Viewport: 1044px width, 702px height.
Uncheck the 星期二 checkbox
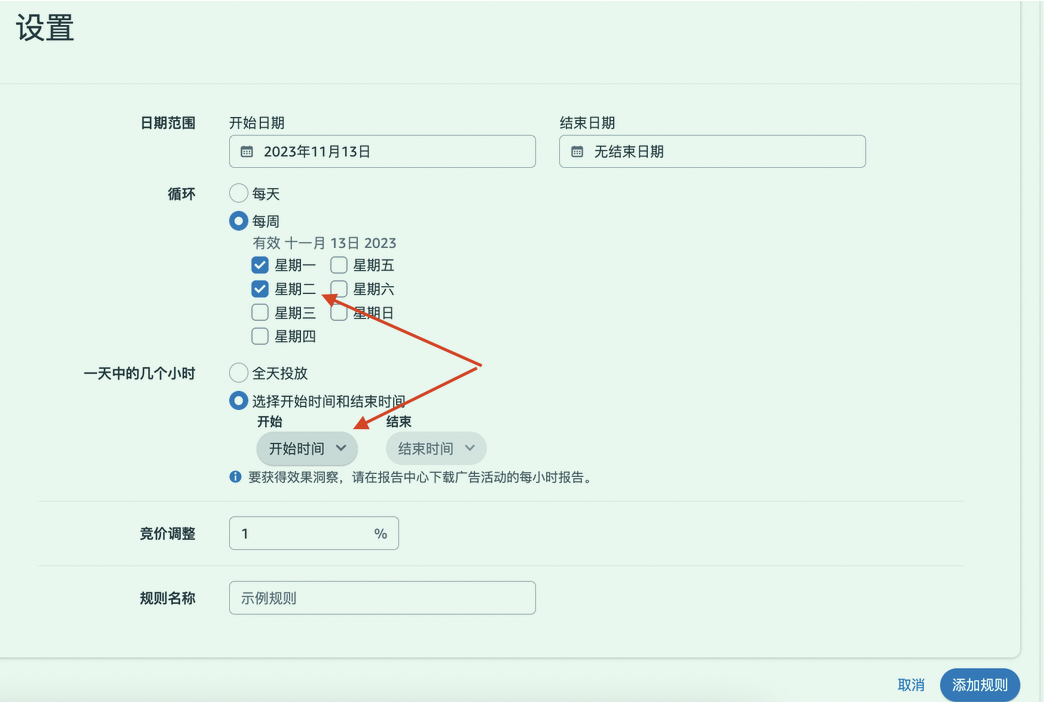(x=259, y=289)
